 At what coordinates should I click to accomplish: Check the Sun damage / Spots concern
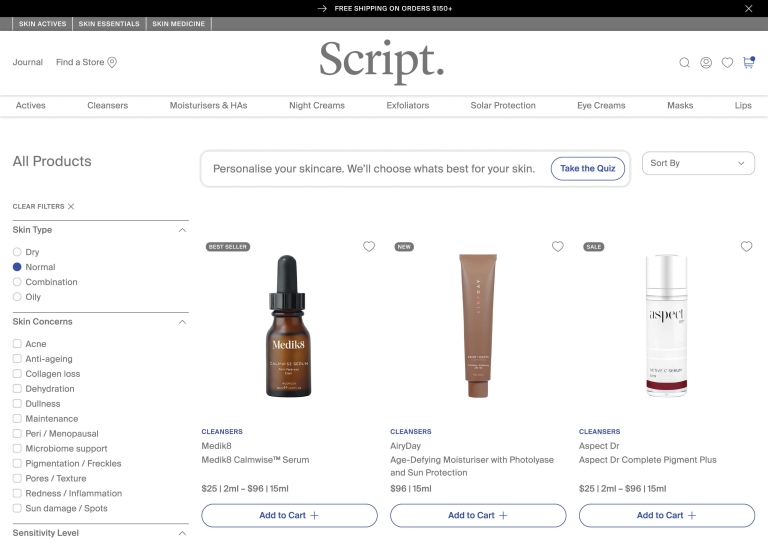(x=17, y=508)
